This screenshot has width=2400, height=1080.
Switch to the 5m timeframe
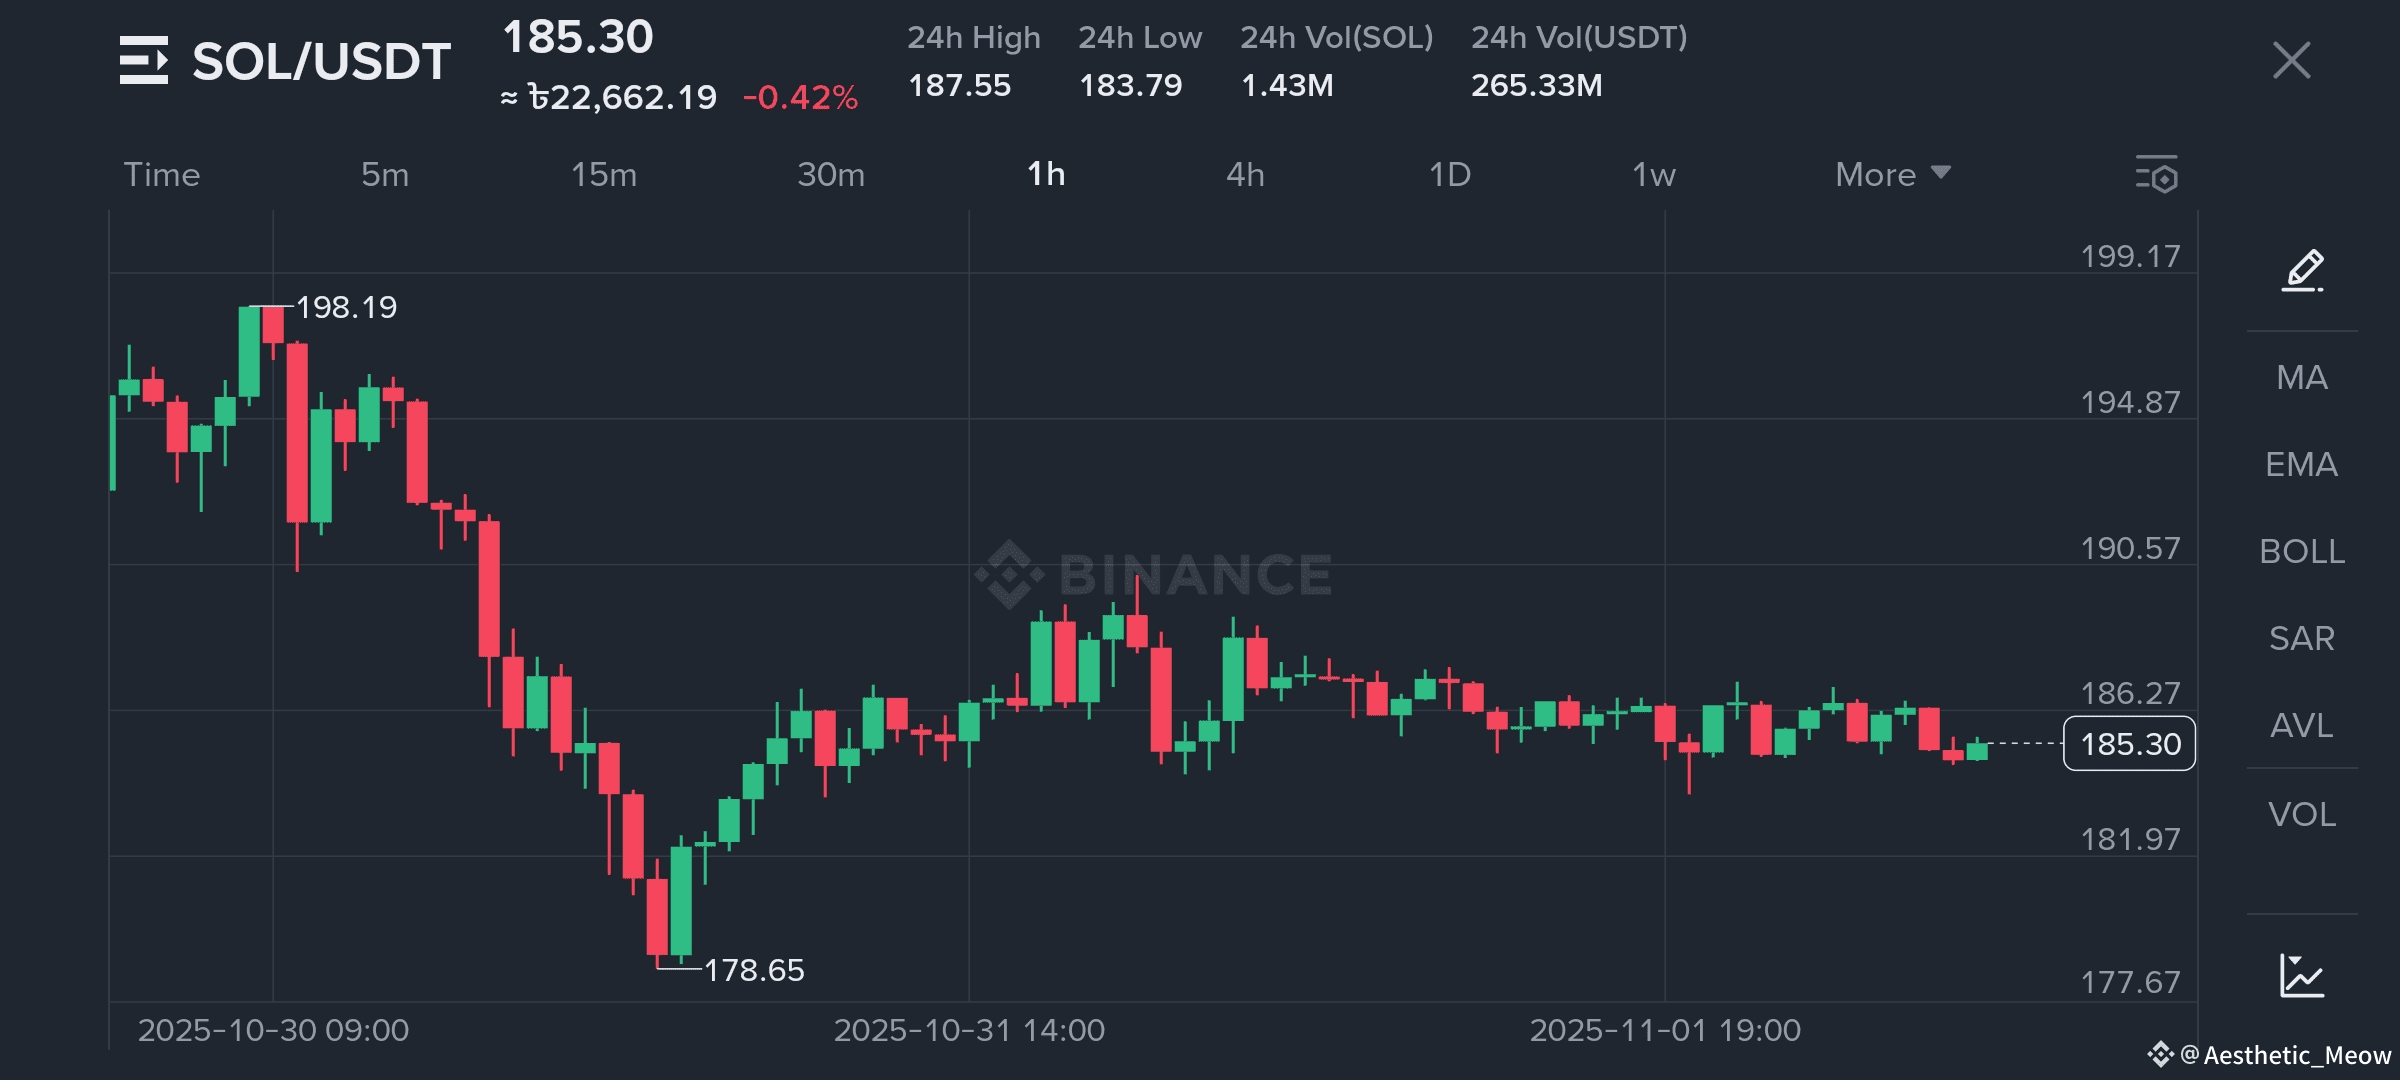385,175
